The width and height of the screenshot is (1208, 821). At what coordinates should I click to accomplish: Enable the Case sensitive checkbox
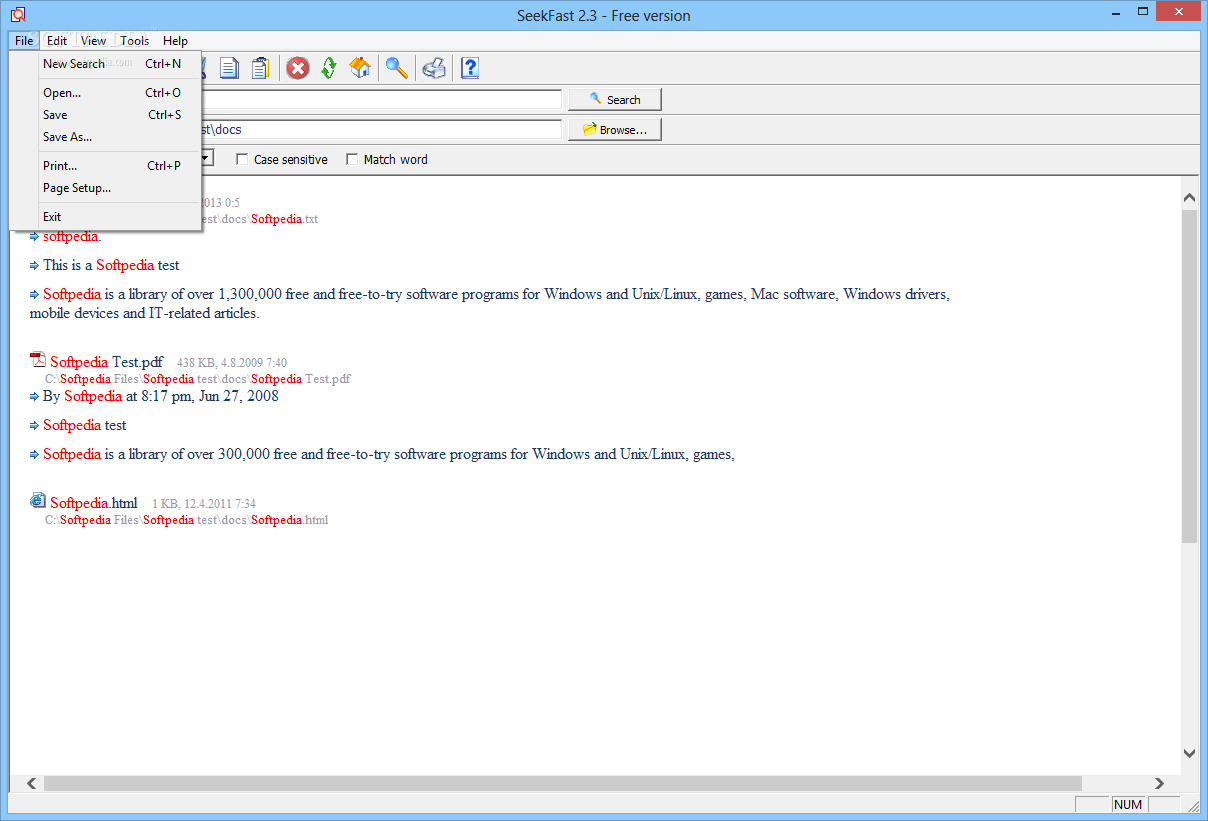click(242, 159)
